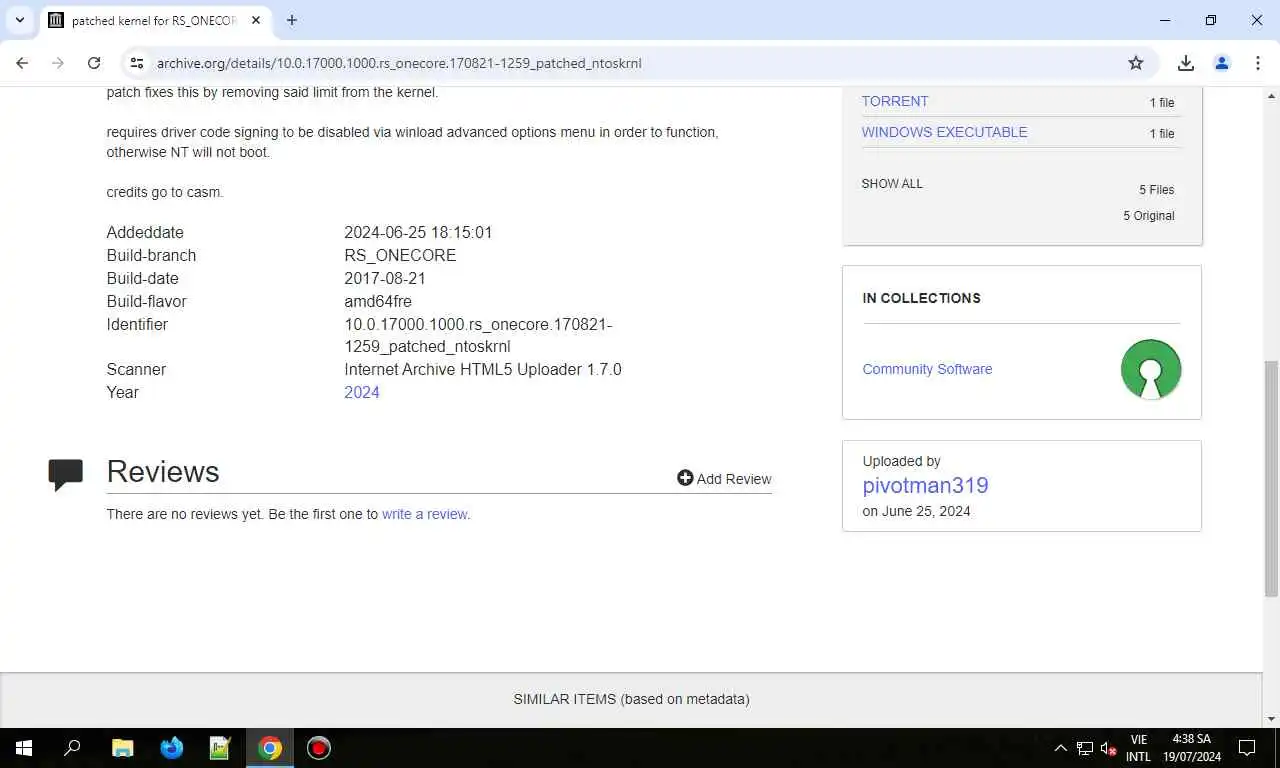Click the Chrome taskbar icon
This screenshot has width=1280, height=768.
tap(270, 748)
